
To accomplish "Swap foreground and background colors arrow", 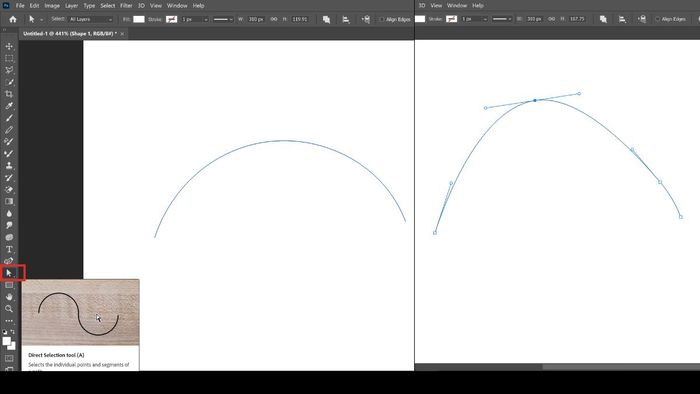I will [12, 332].
